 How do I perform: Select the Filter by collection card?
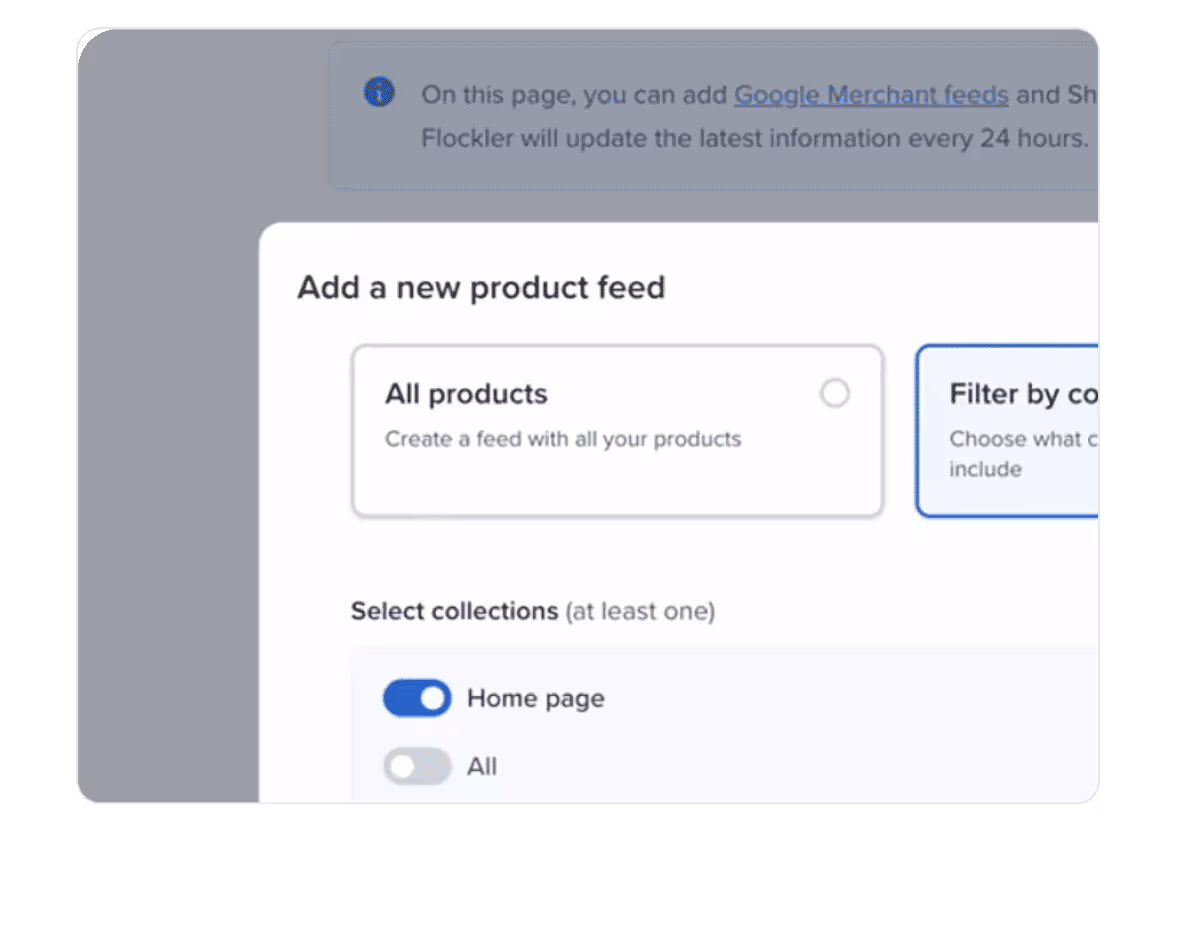point(1007,431)
